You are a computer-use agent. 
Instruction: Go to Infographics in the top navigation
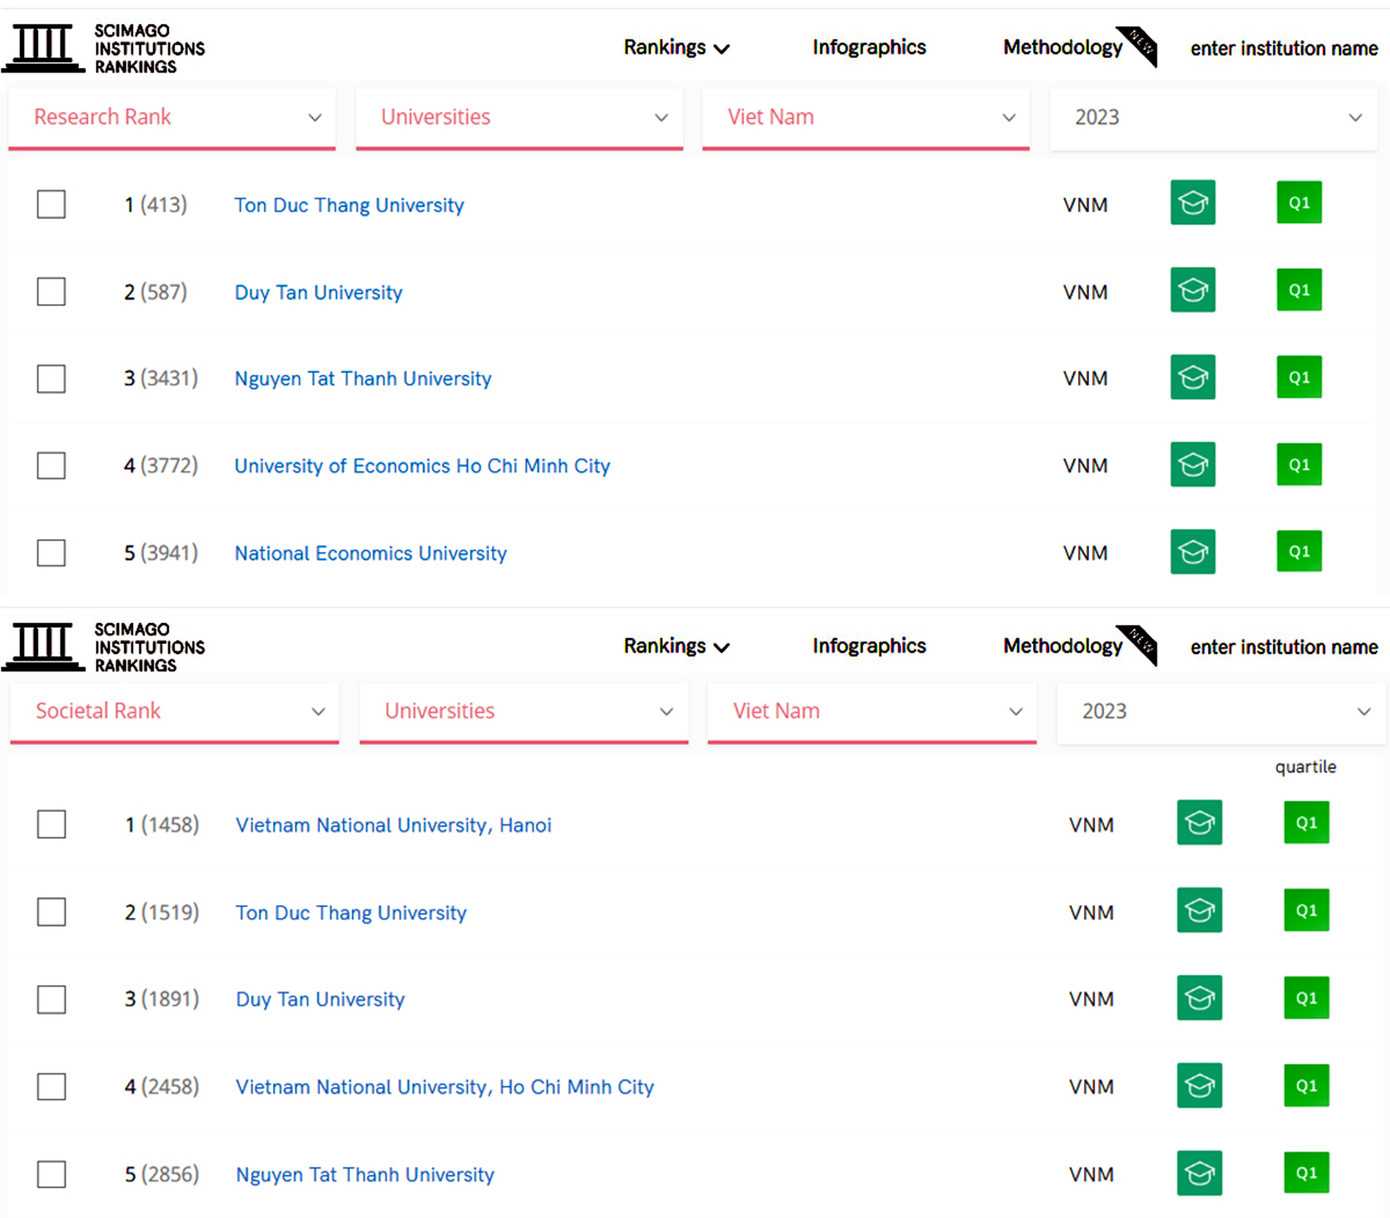pos(869,48)
